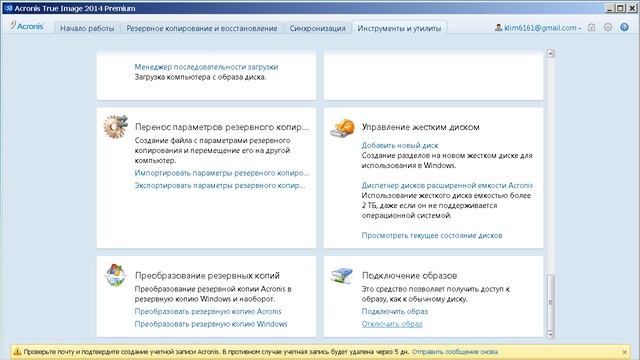Click the Управление жестким диском heading

[x=421, y=127]
